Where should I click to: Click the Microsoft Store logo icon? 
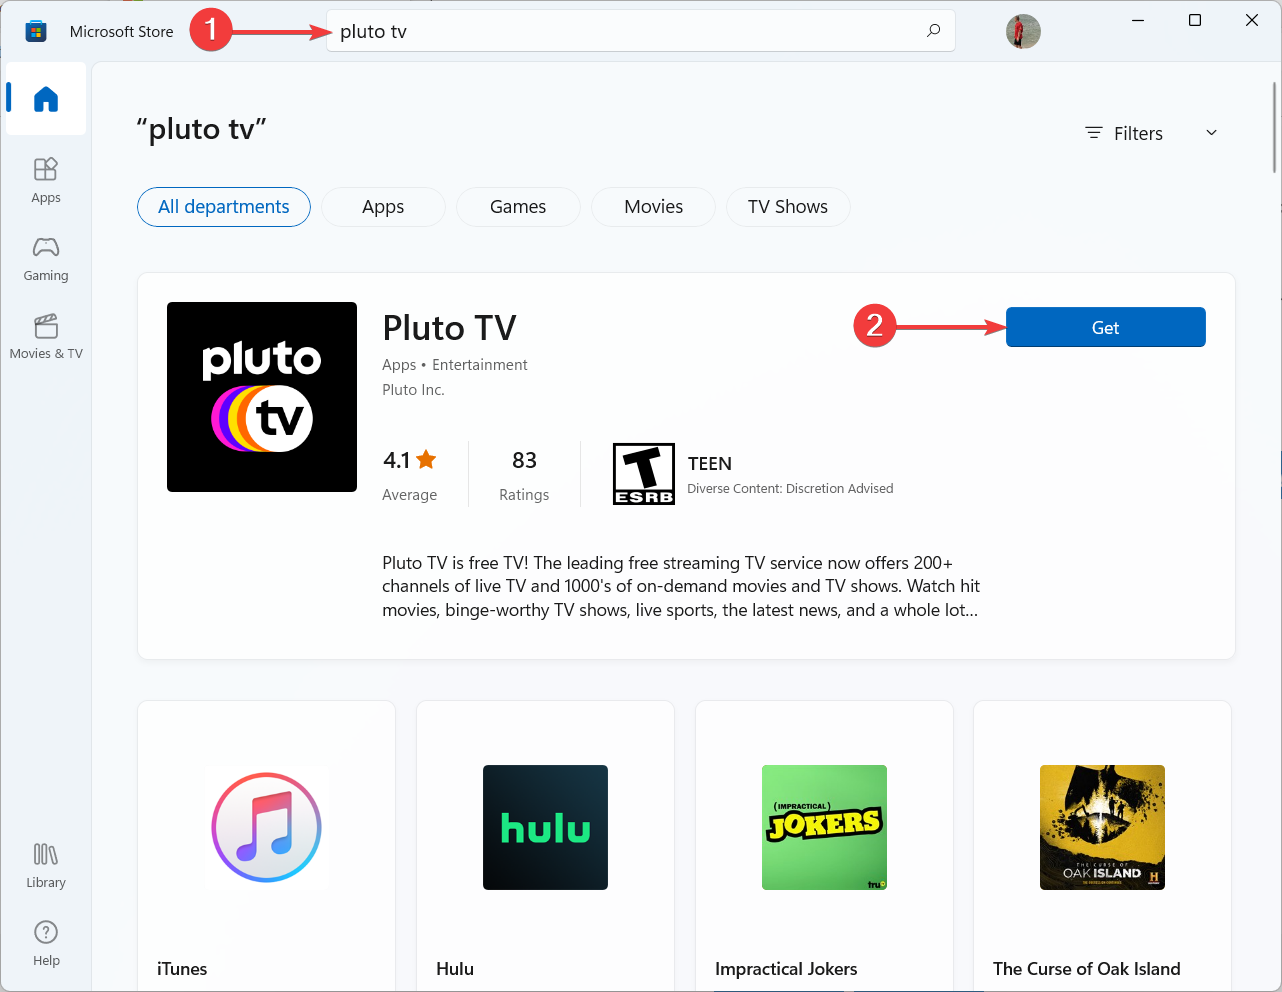36,32
